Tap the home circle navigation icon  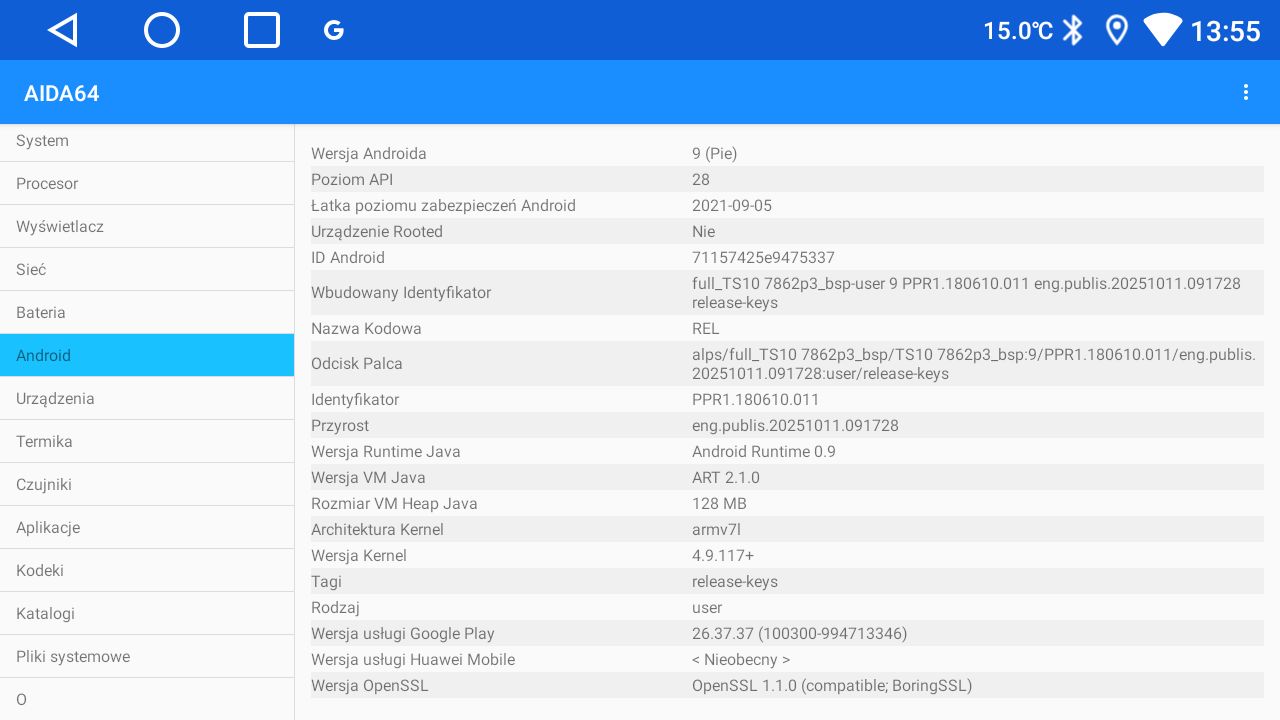tap(162, 30)
